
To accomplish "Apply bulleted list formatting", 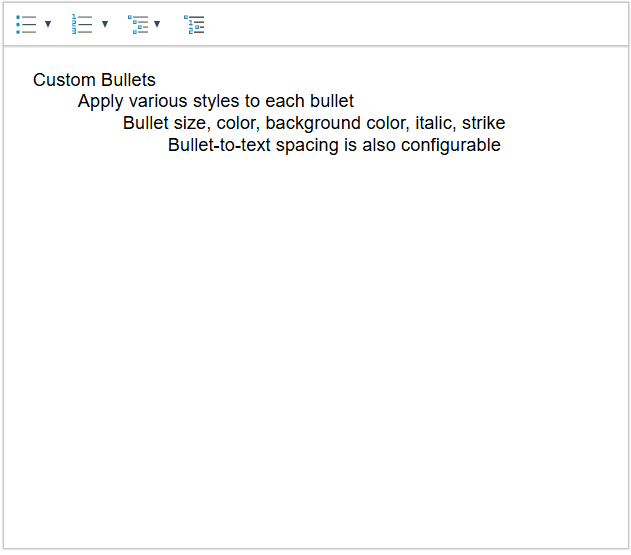I will 26,25.
